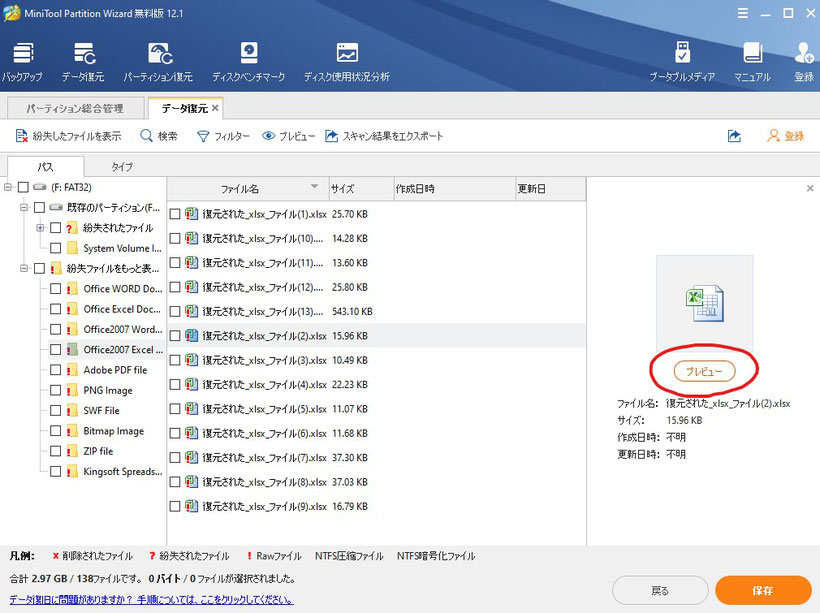Open the hamburger menu in title bar
820x613 pixels.
tap(743, 14)
